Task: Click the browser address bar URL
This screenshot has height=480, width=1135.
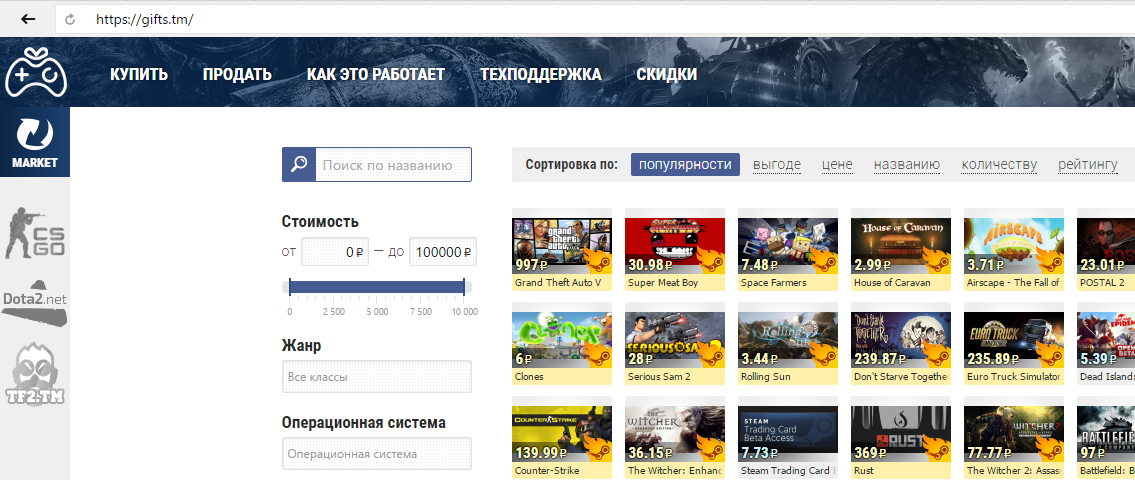Action: coord(145,20)
